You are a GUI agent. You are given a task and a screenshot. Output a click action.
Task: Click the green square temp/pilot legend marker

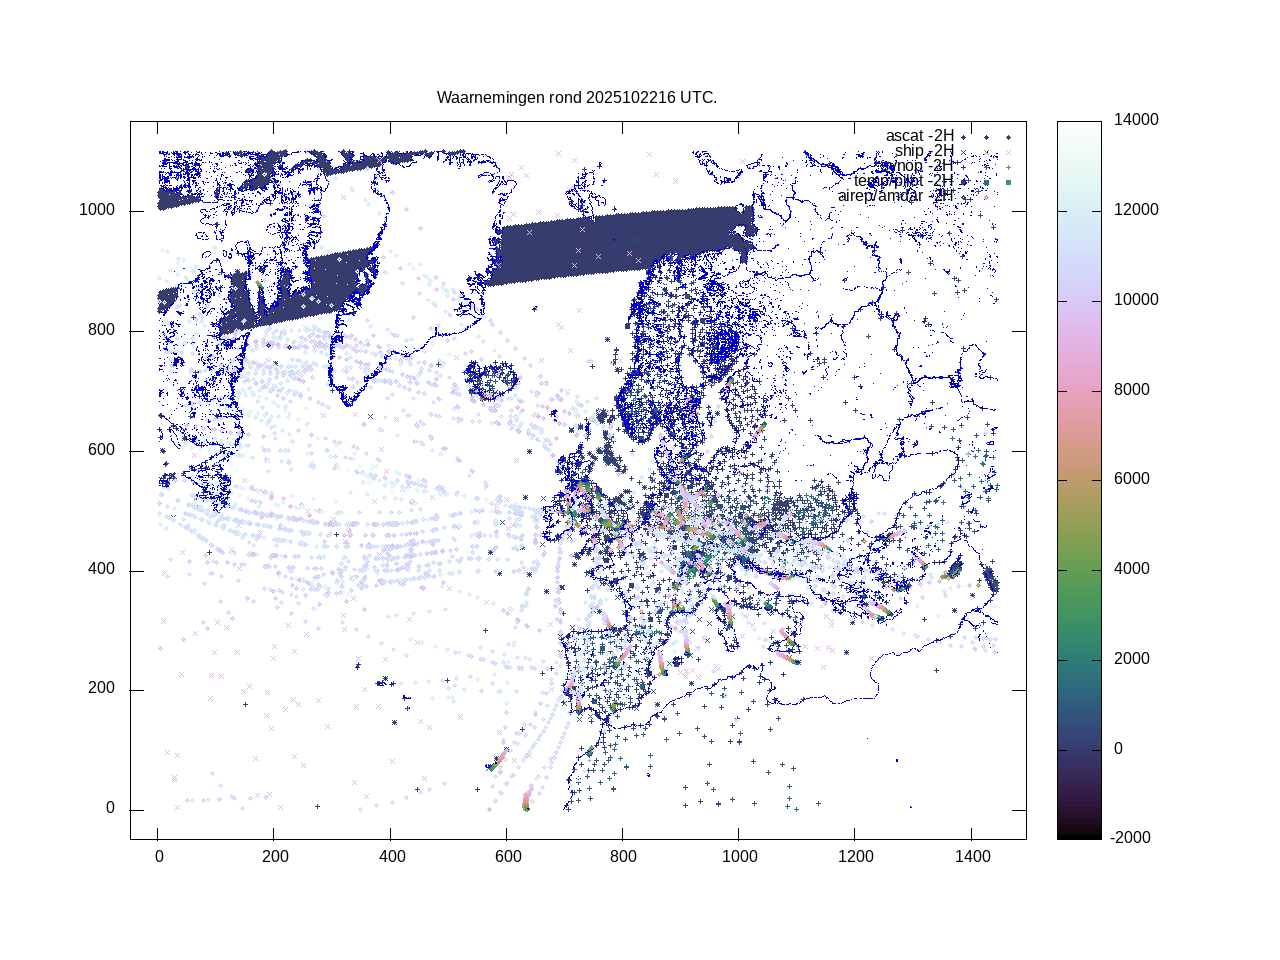pyautogui.click(x=1008, y=182)
